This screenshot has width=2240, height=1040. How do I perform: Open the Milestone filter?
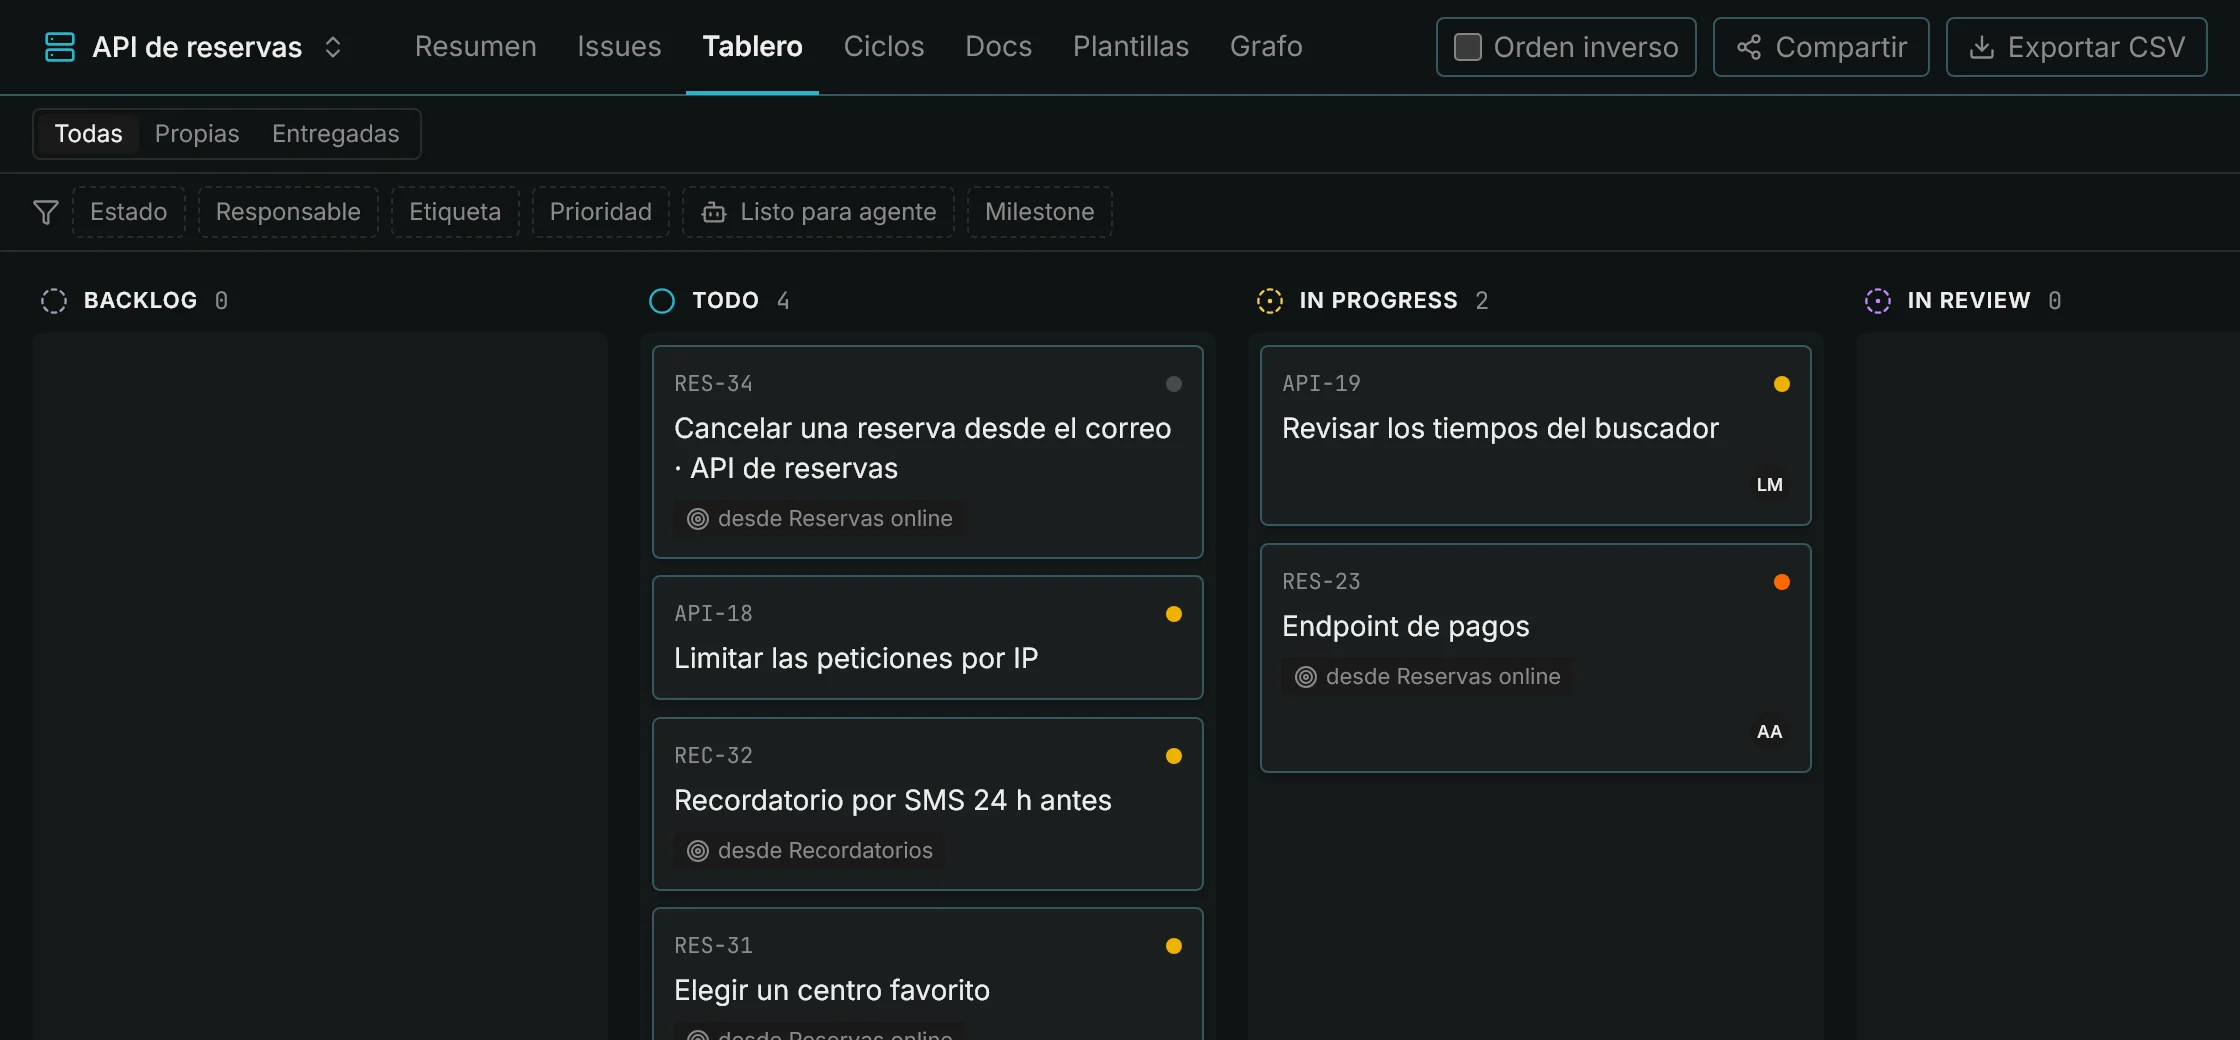(x=1039, y=212)
